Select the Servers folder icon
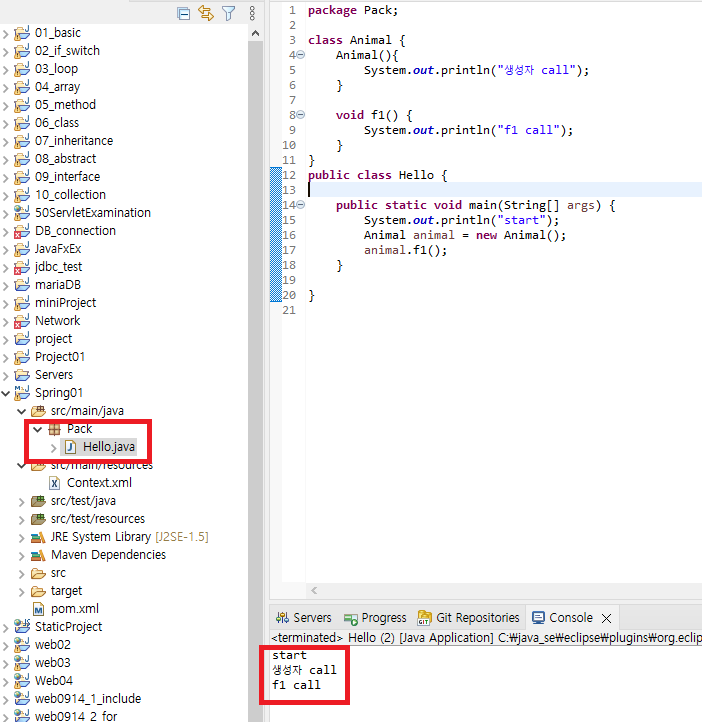Screen dimensions: 702x722 (22, 375)
